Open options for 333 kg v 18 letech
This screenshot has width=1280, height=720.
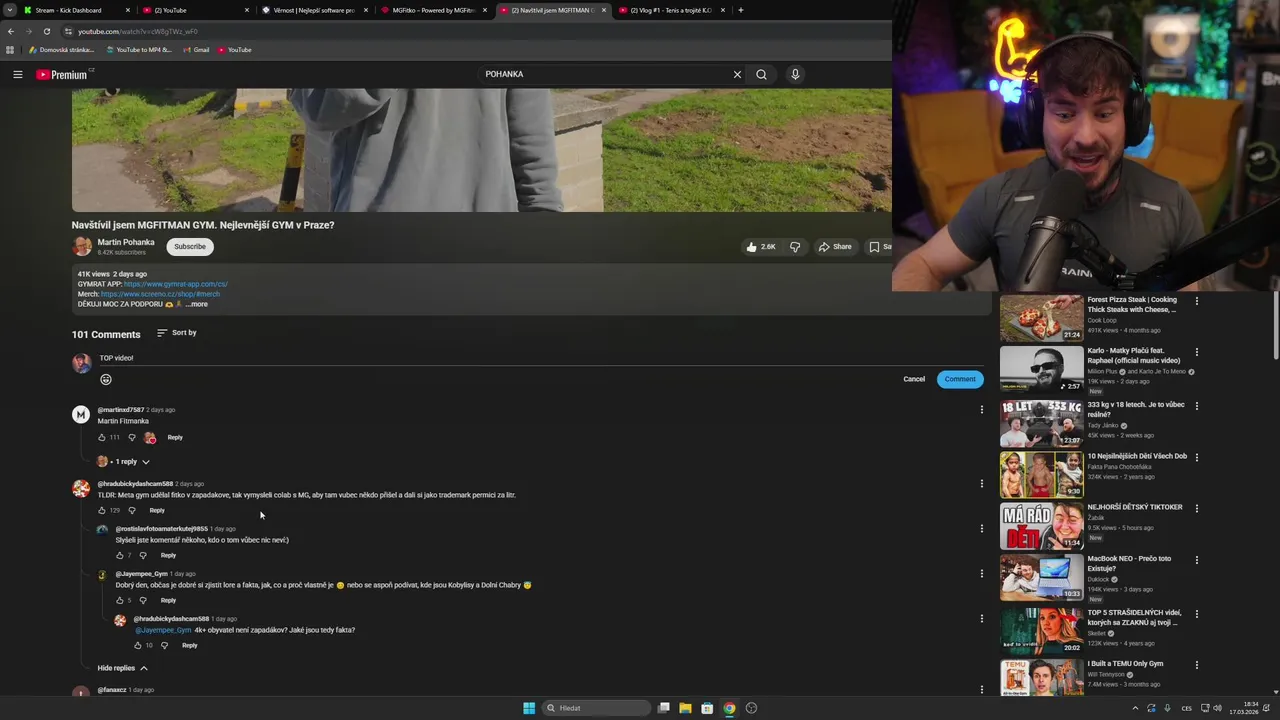[1196, 406]
